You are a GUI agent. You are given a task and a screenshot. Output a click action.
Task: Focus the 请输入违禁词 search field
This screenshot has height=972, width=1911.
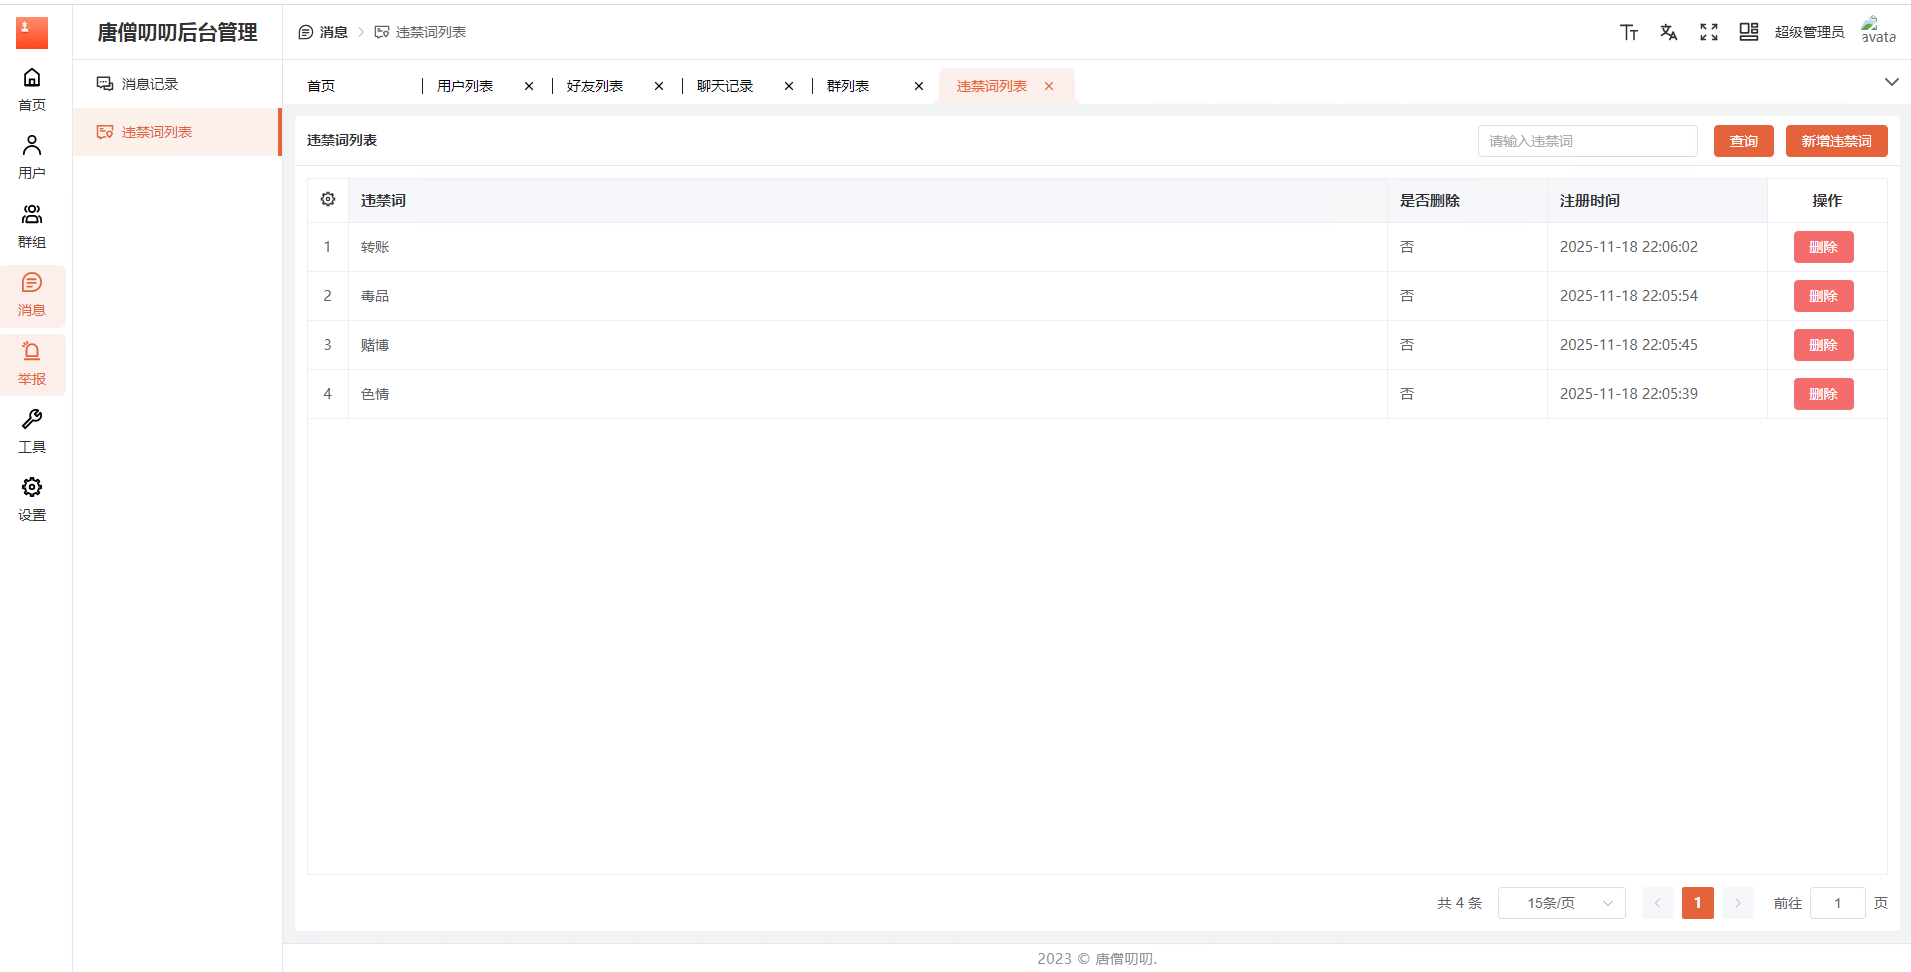click(1587, 141)
